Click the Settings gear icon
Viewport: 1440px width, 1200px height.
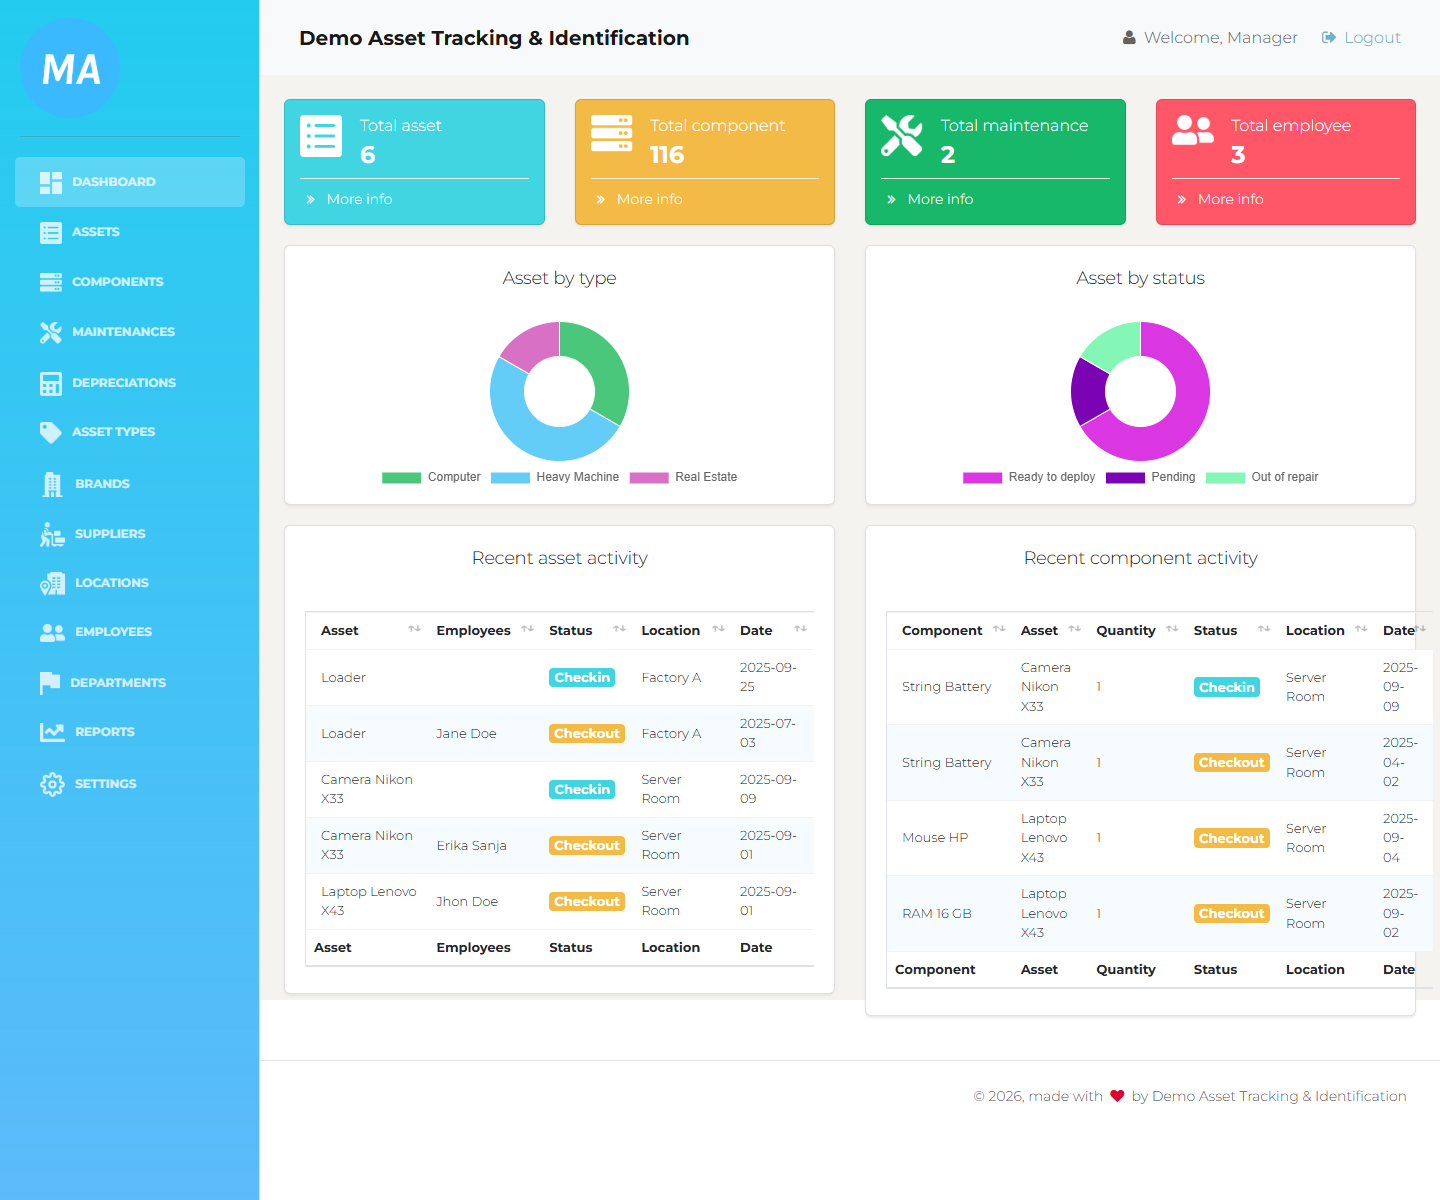[52, 784]
